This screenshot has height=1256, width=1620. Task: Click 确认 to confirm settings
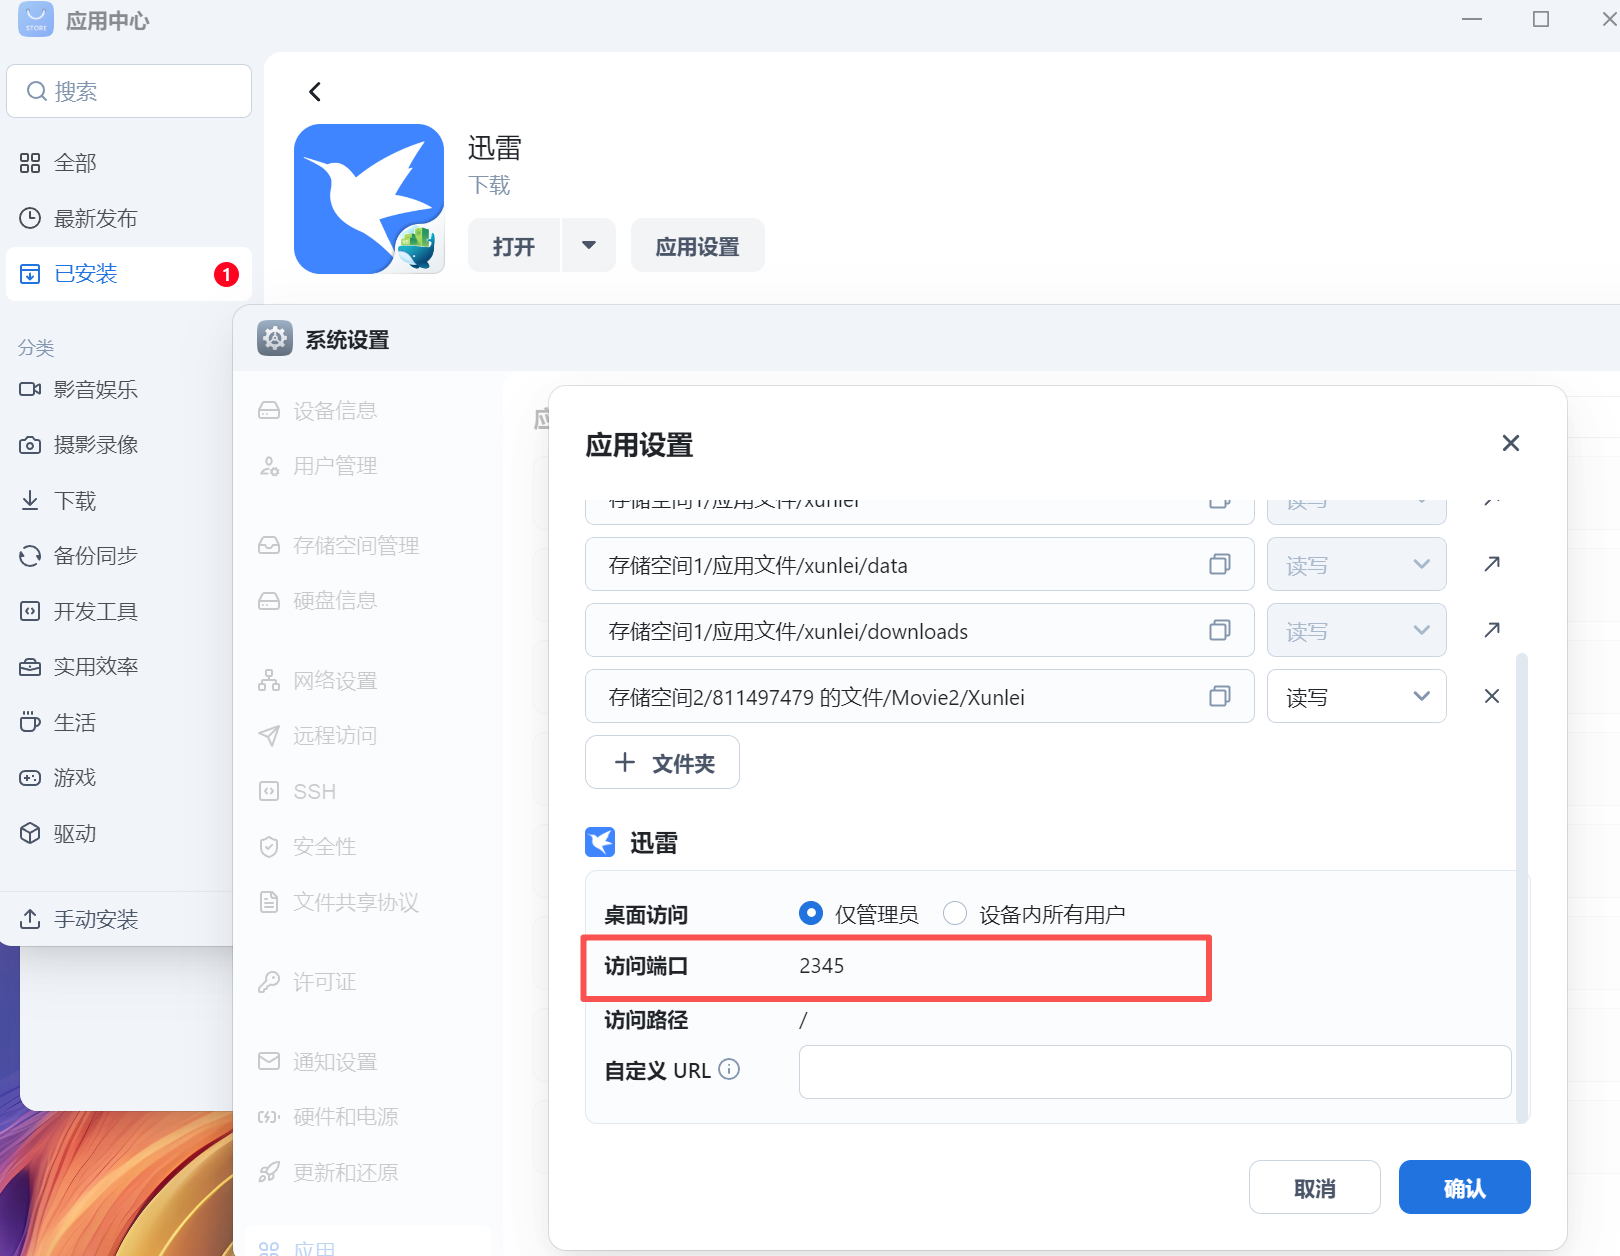(1465, 1187)
